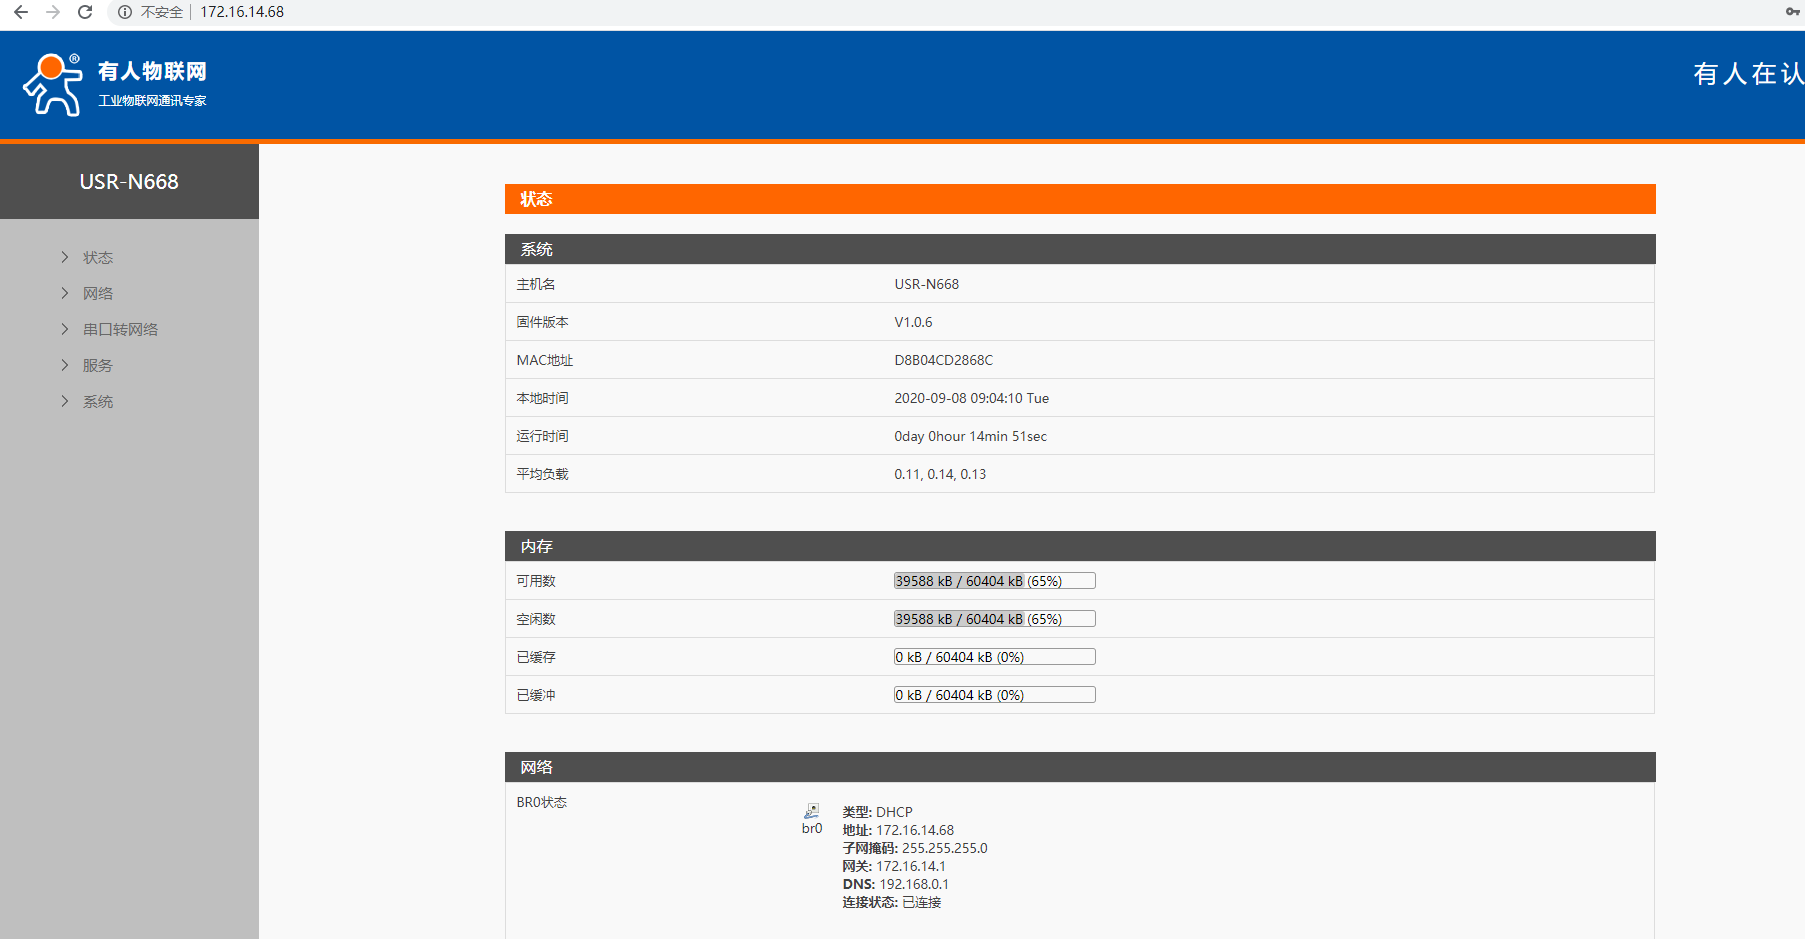Click the MAC address value D8B04CD2868C
This screenshot has width=1805, height=939.
943,360
